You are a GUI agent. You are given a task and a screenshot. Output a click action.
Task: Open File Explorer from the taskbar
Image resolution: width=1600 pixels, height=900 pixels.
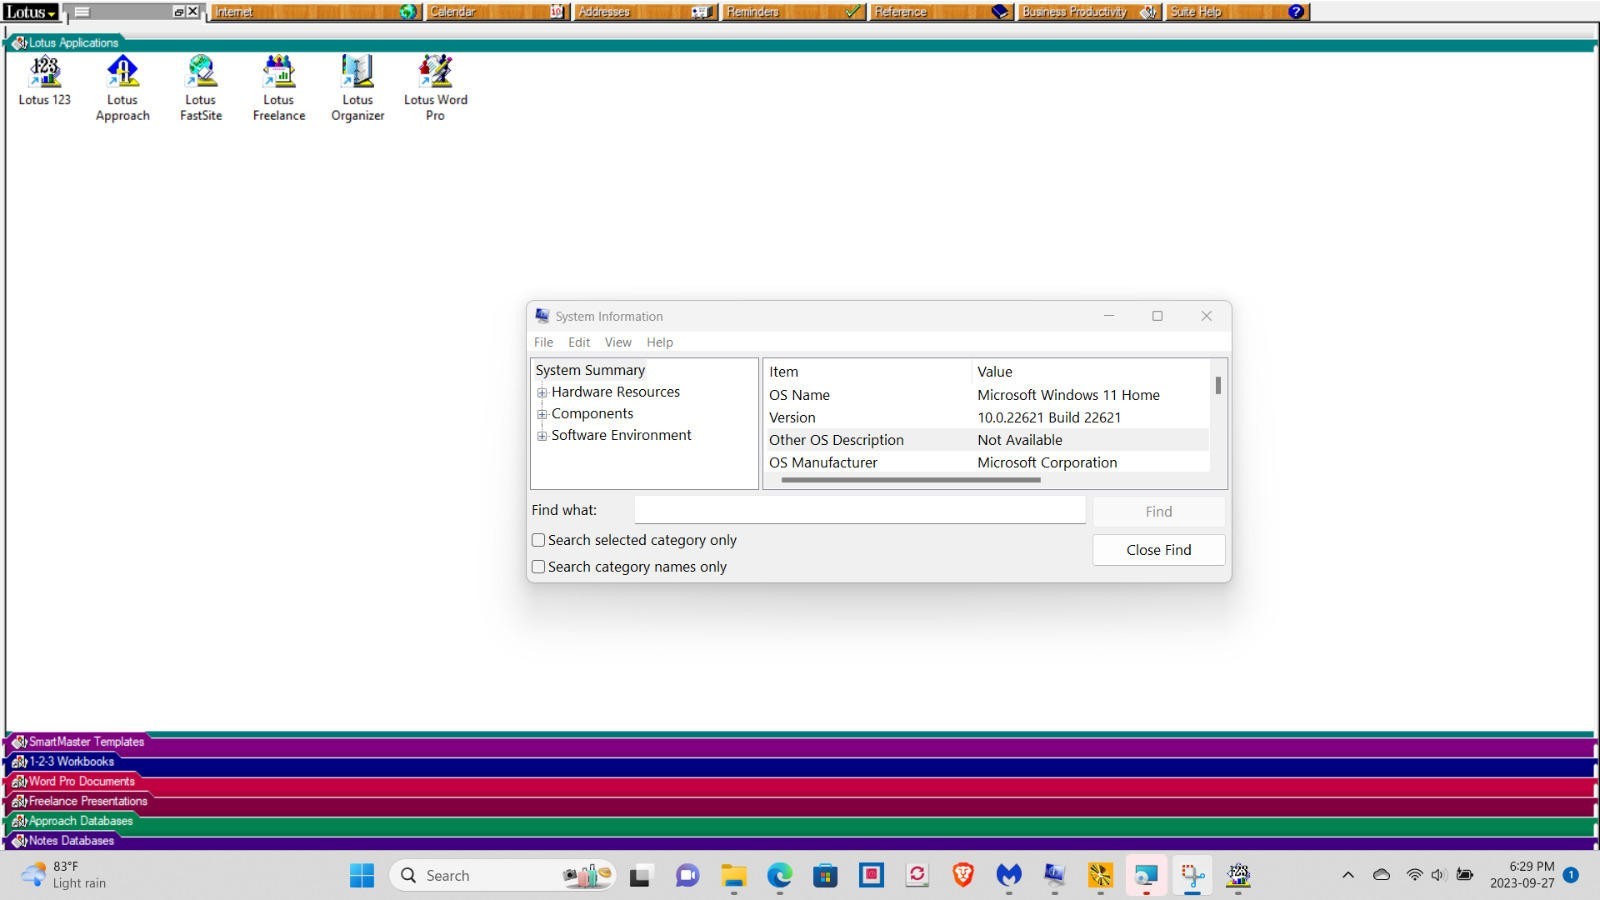[x=734, y=876]
